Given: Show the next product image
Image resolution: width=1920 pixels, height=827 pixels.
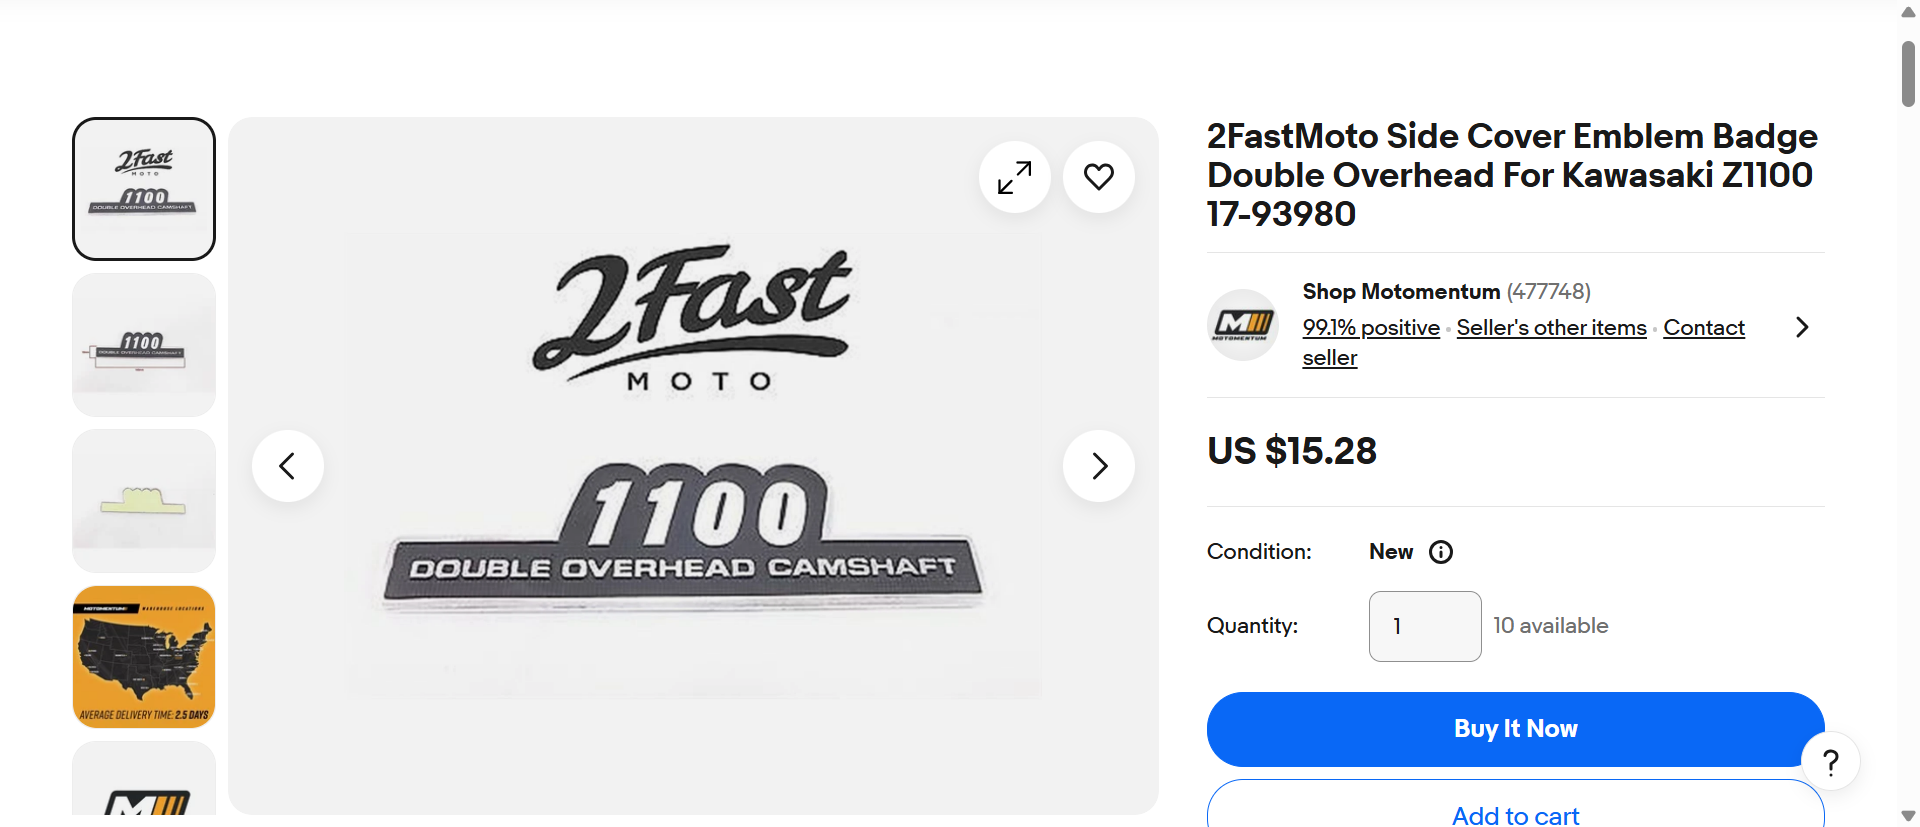Looking at the screenshot, I should (1098, 466).
